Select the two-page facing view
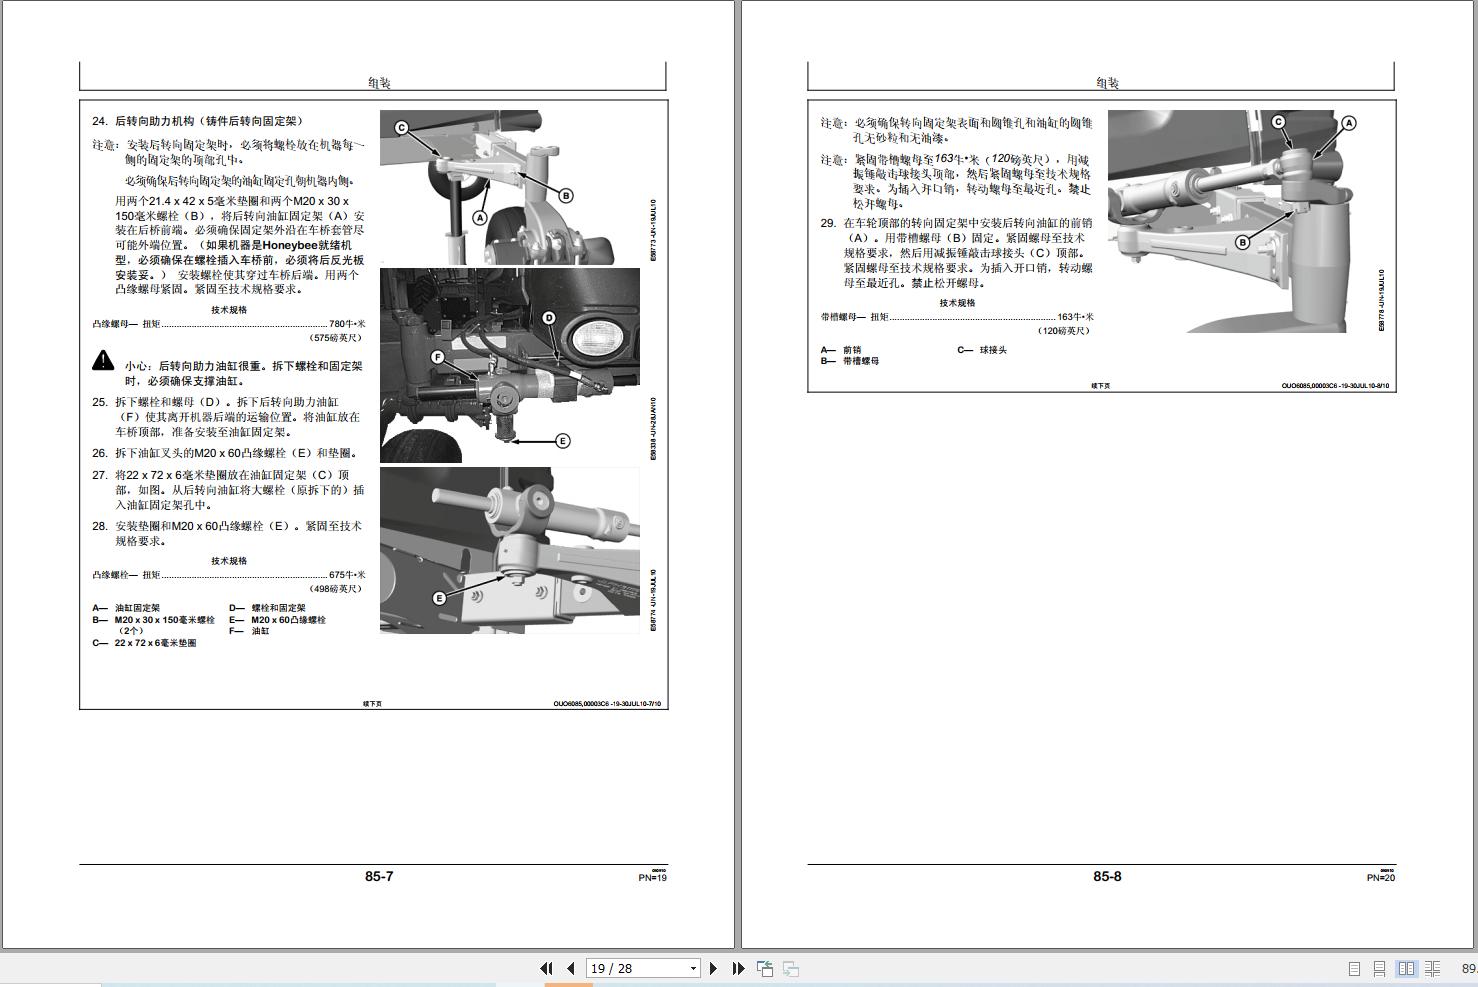 (x=1406, y=969)
